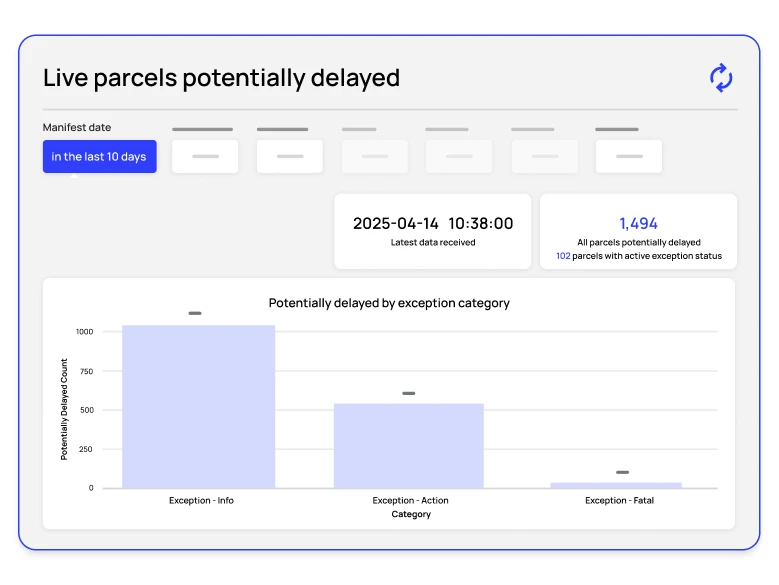Image resolution: width=779 pixels, height=585 pixels.
Task: Click the 102 active exception parcels link
Action: tap(563, 256)
